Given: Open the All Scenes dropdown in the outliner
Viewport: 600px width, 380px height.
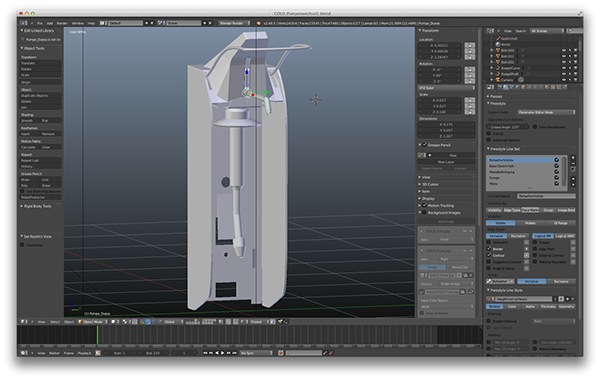Looking at the screenshot, I should pyautogui.click(x=547, y=31).
